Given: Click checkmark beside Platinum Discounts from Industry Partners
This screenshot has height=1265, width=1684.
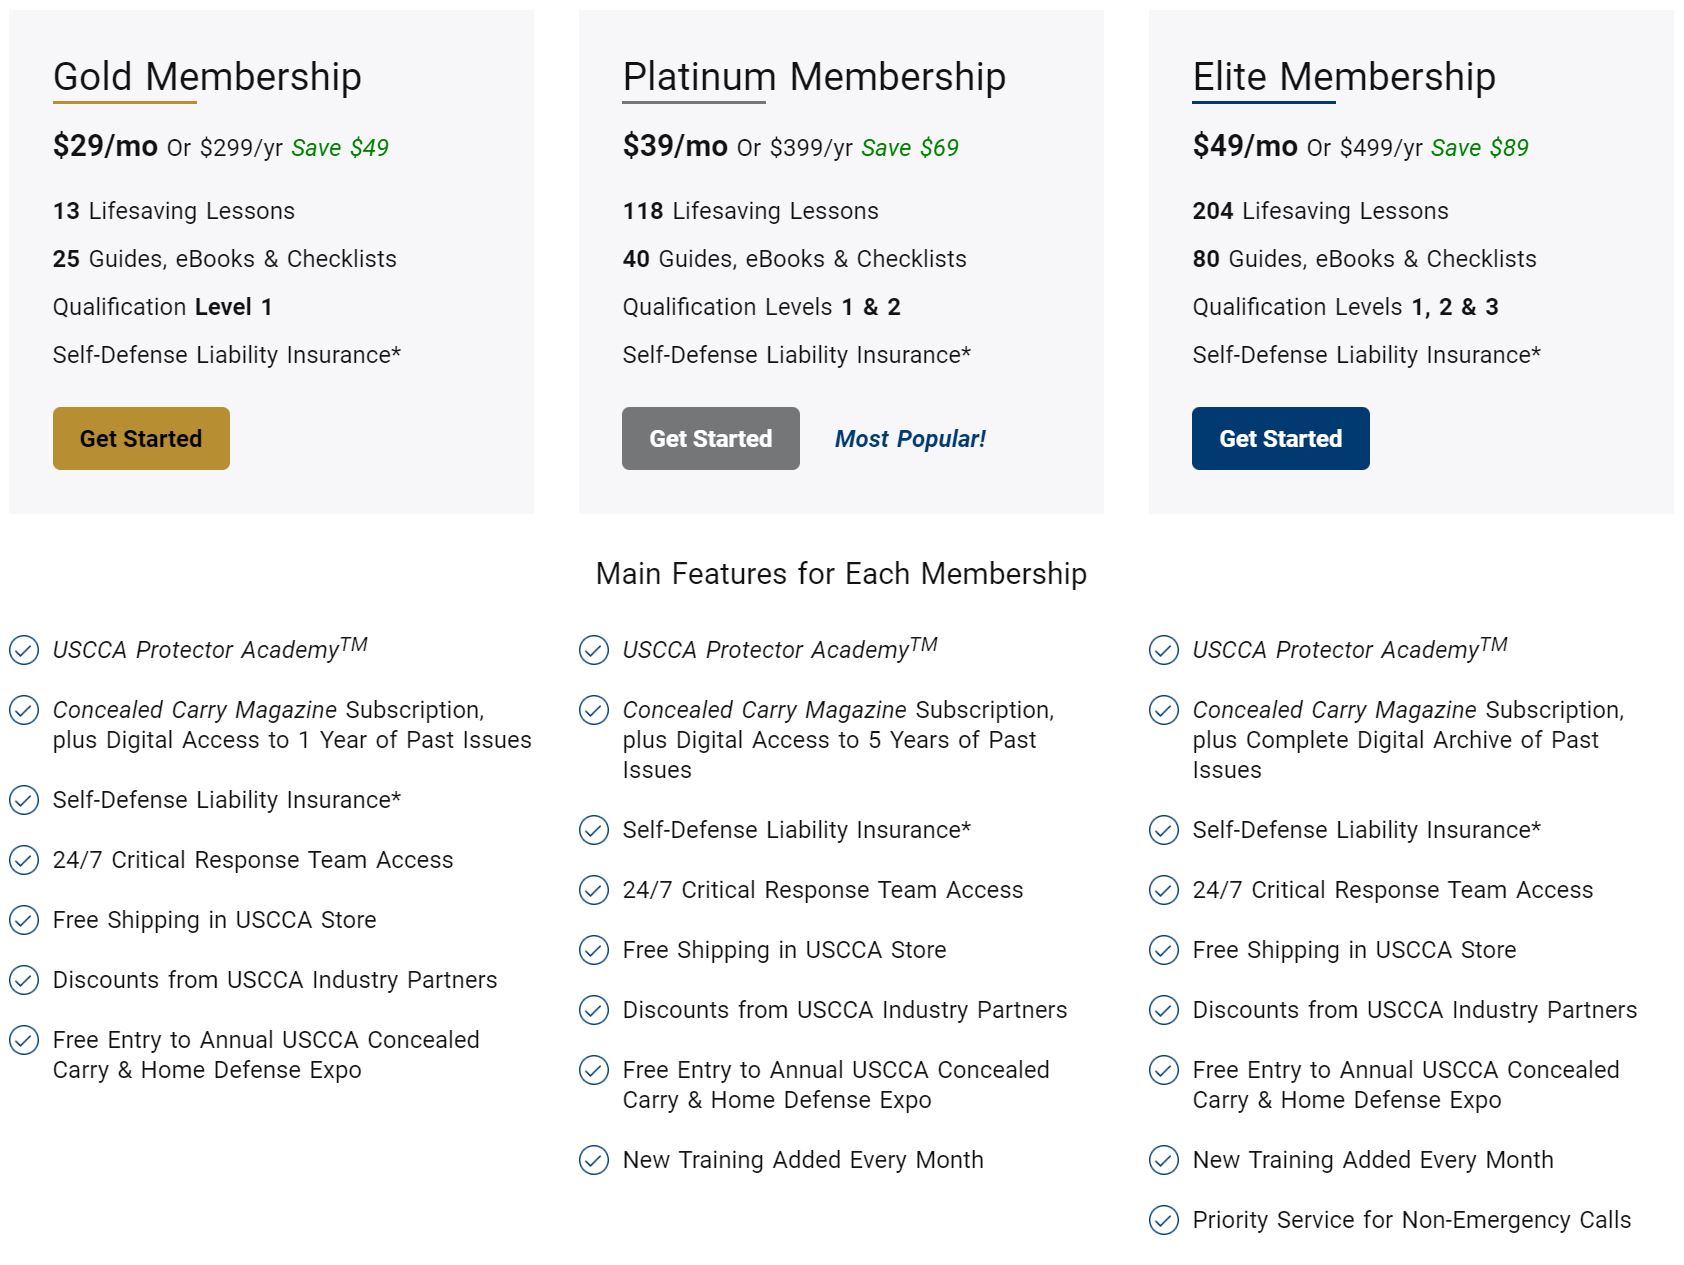Looking at the screenshot, I should 594,1010.
